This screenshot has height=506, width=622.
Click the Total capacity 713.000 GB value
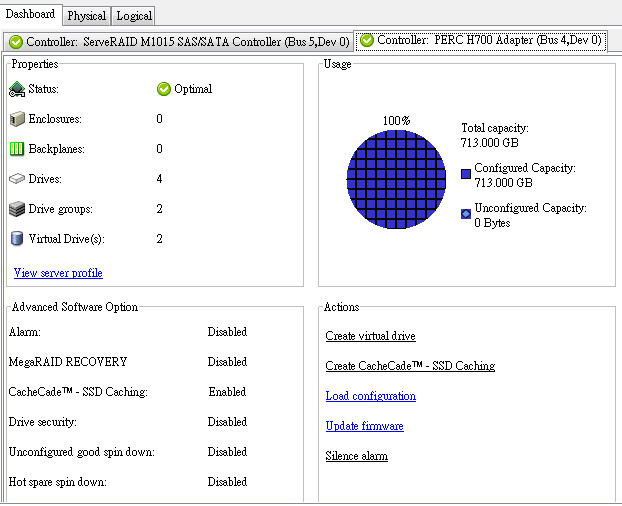pos(490,143)
